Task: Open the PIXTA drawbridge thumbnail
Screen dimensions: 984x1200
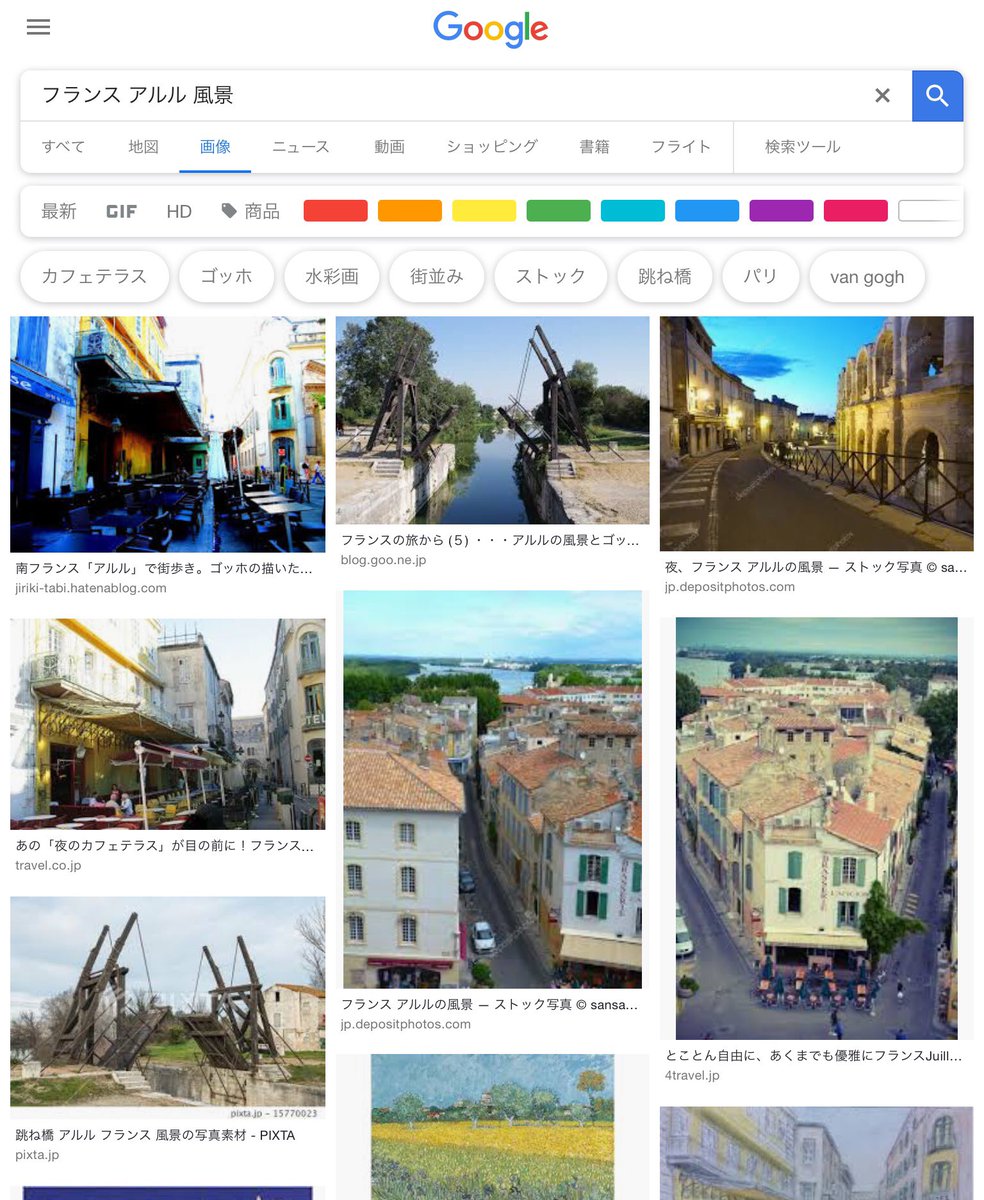Action: [x=167, y=1008]
